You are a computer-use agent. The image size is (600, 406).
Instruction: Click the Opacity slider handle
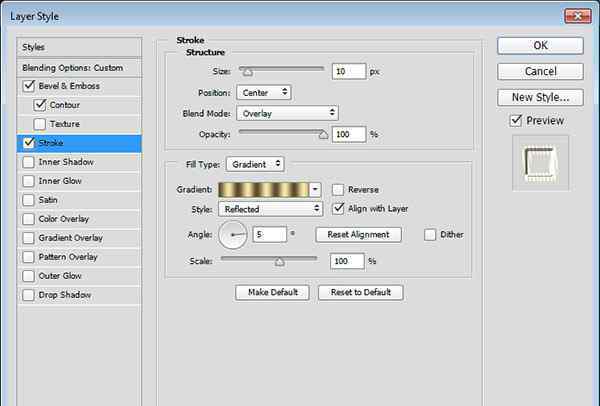point(323,135)
